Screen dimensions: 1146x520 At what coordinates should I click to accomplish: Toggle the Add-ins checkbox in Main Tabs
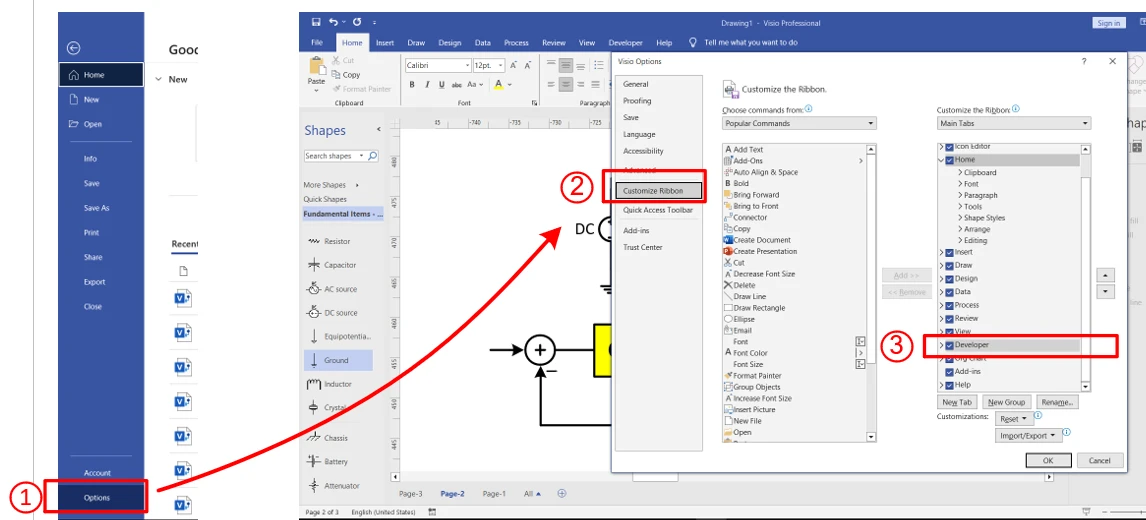coord(949,372)
